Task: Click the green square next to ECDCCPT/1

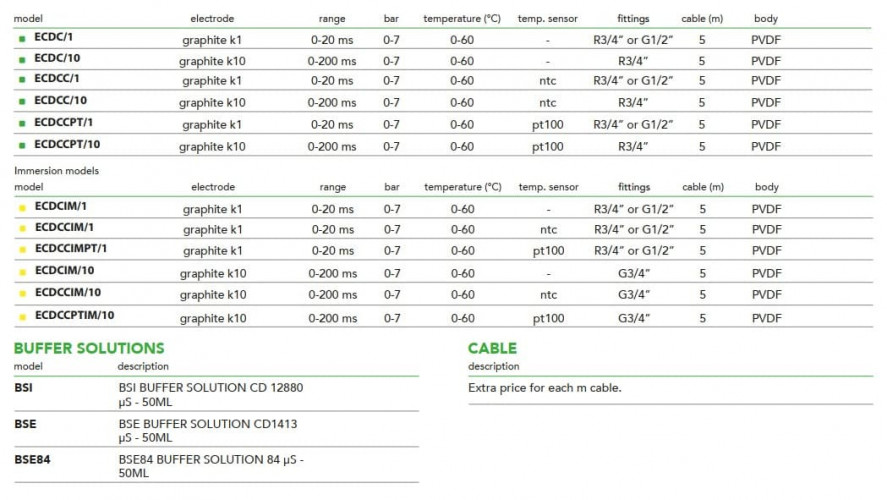Action: (x=22, y=123)
